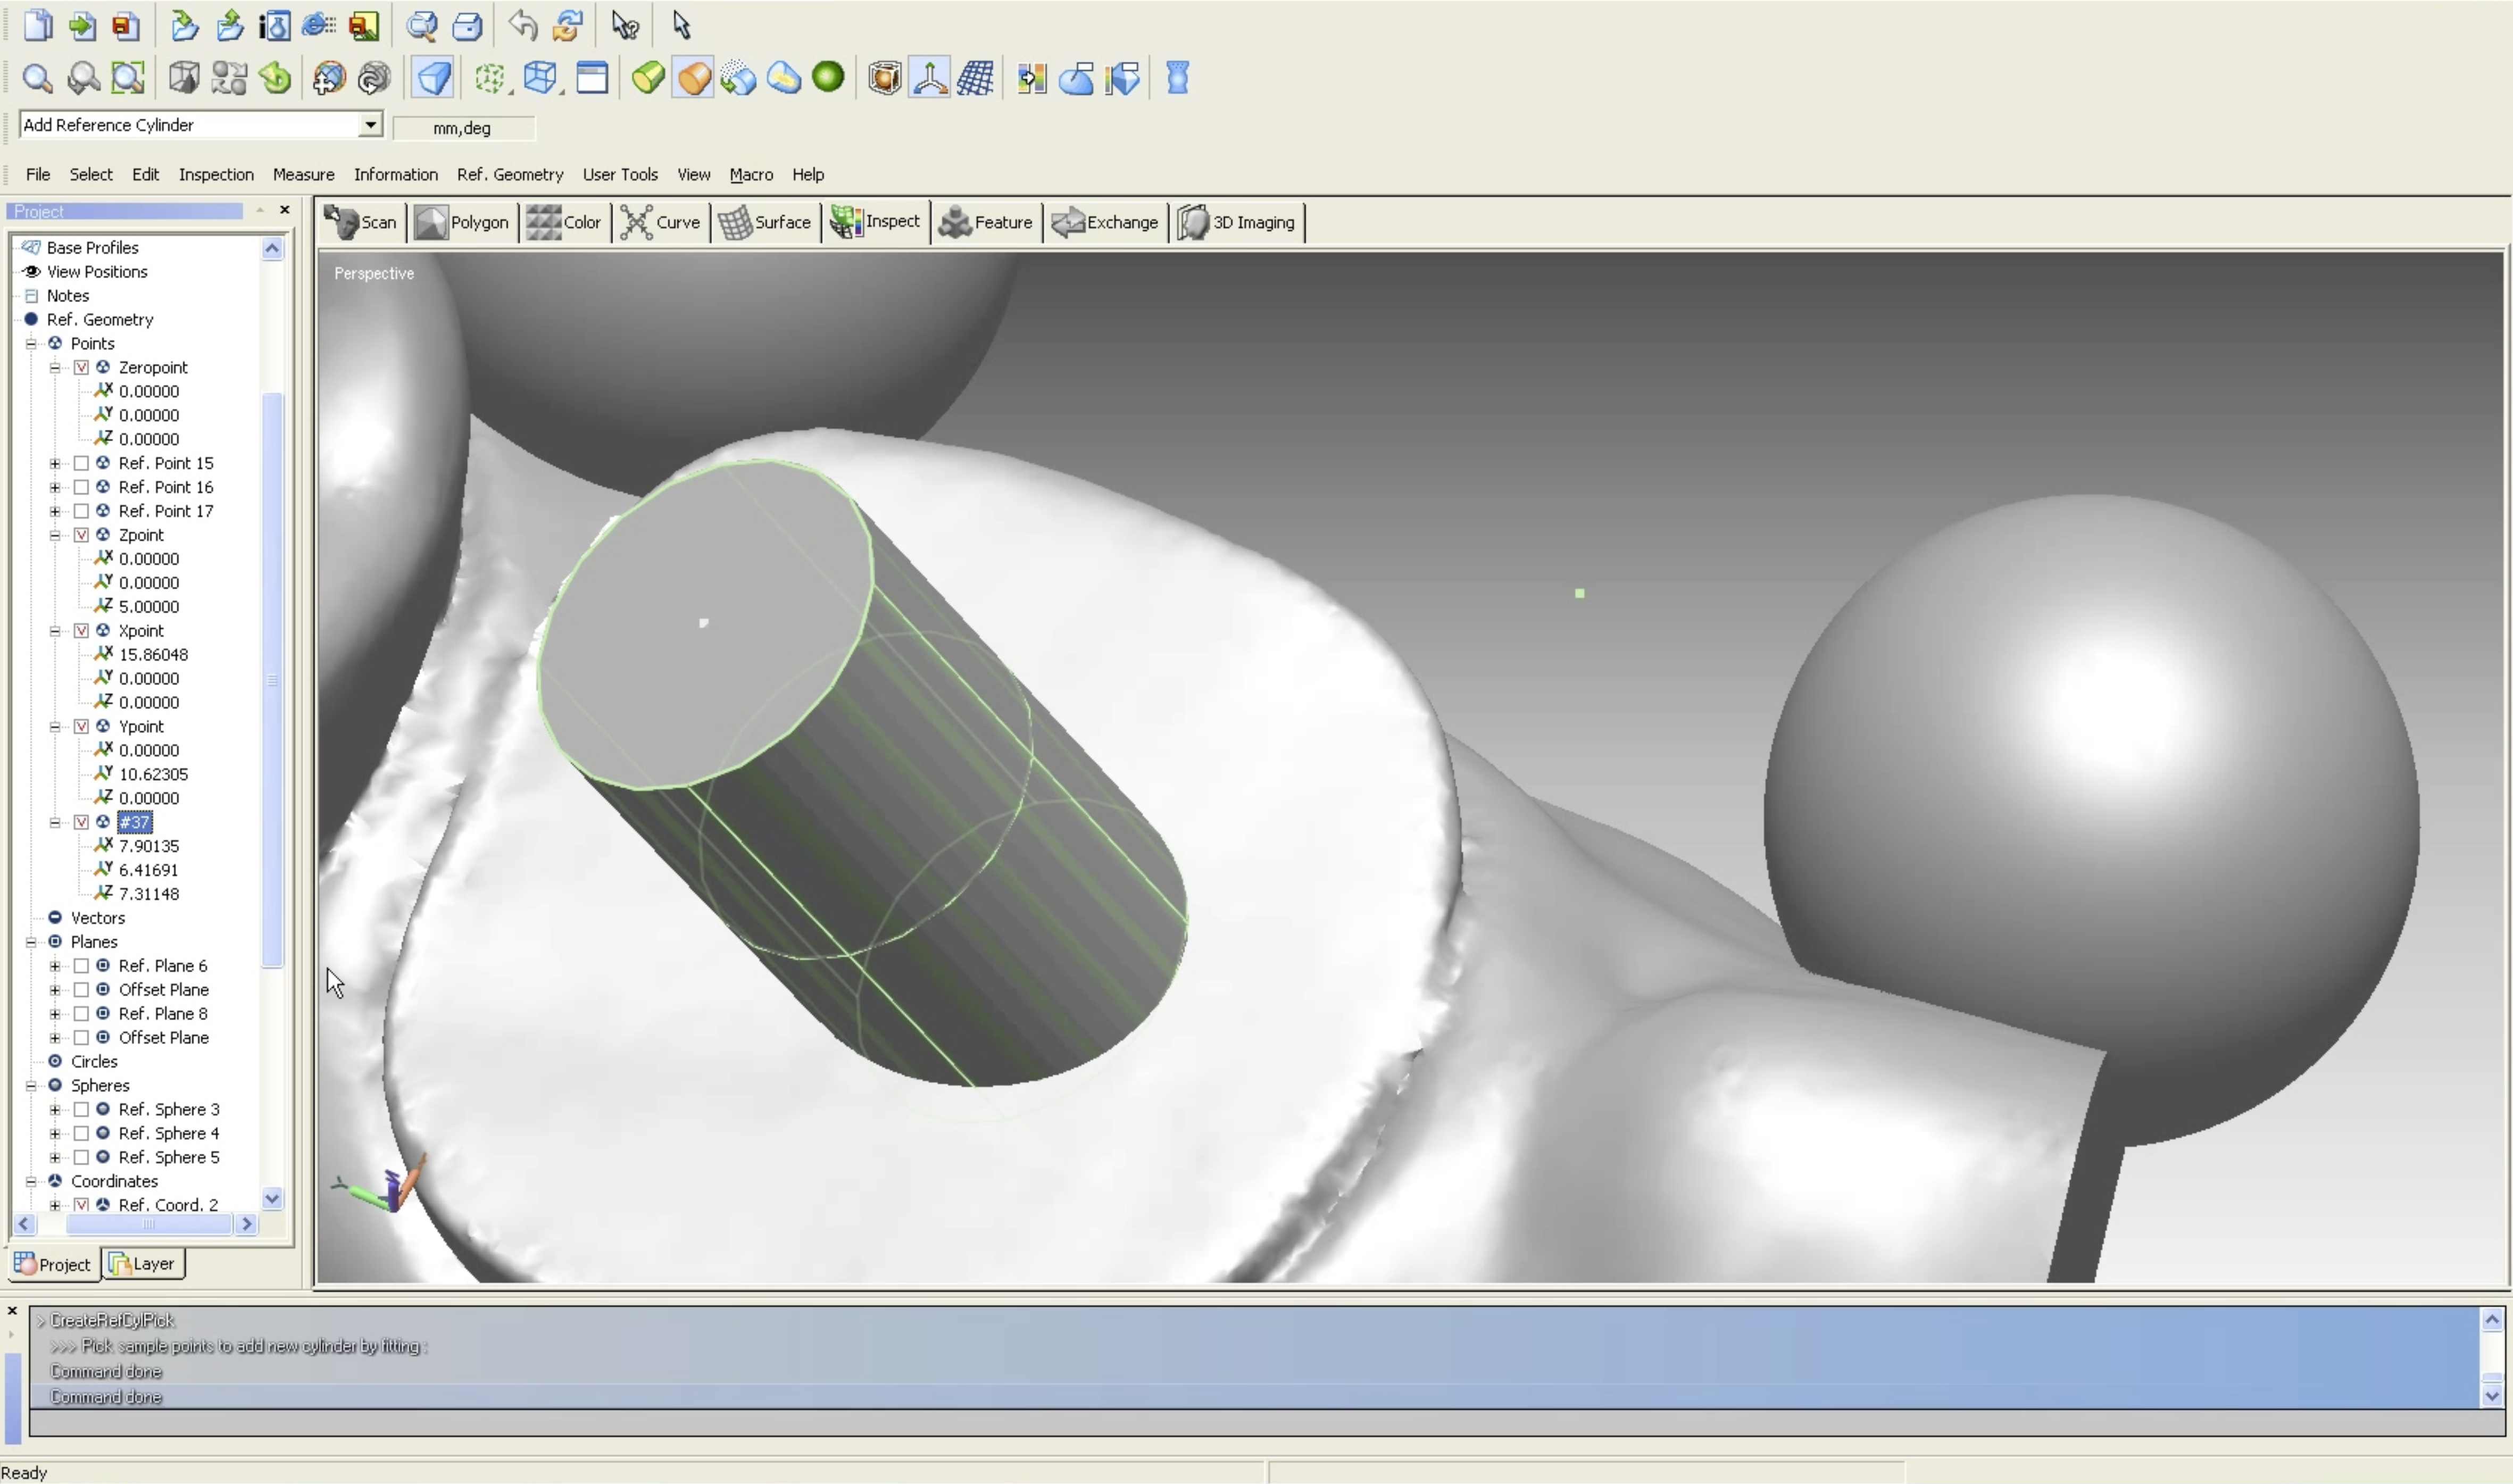
Task: Uncheck the Zeropoint visibility checkbox
Action: click(x=82, y=367)
